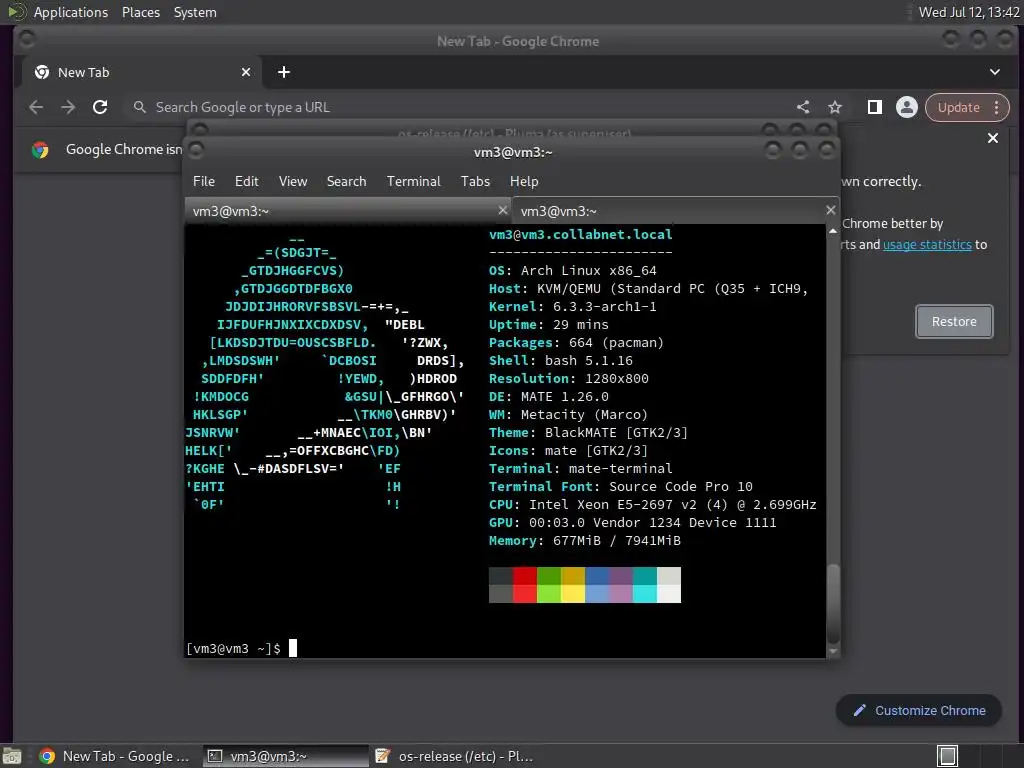1024x768 pixels.
Task: Click the terminal scrollbar up arrow
Action: point(833,231)
